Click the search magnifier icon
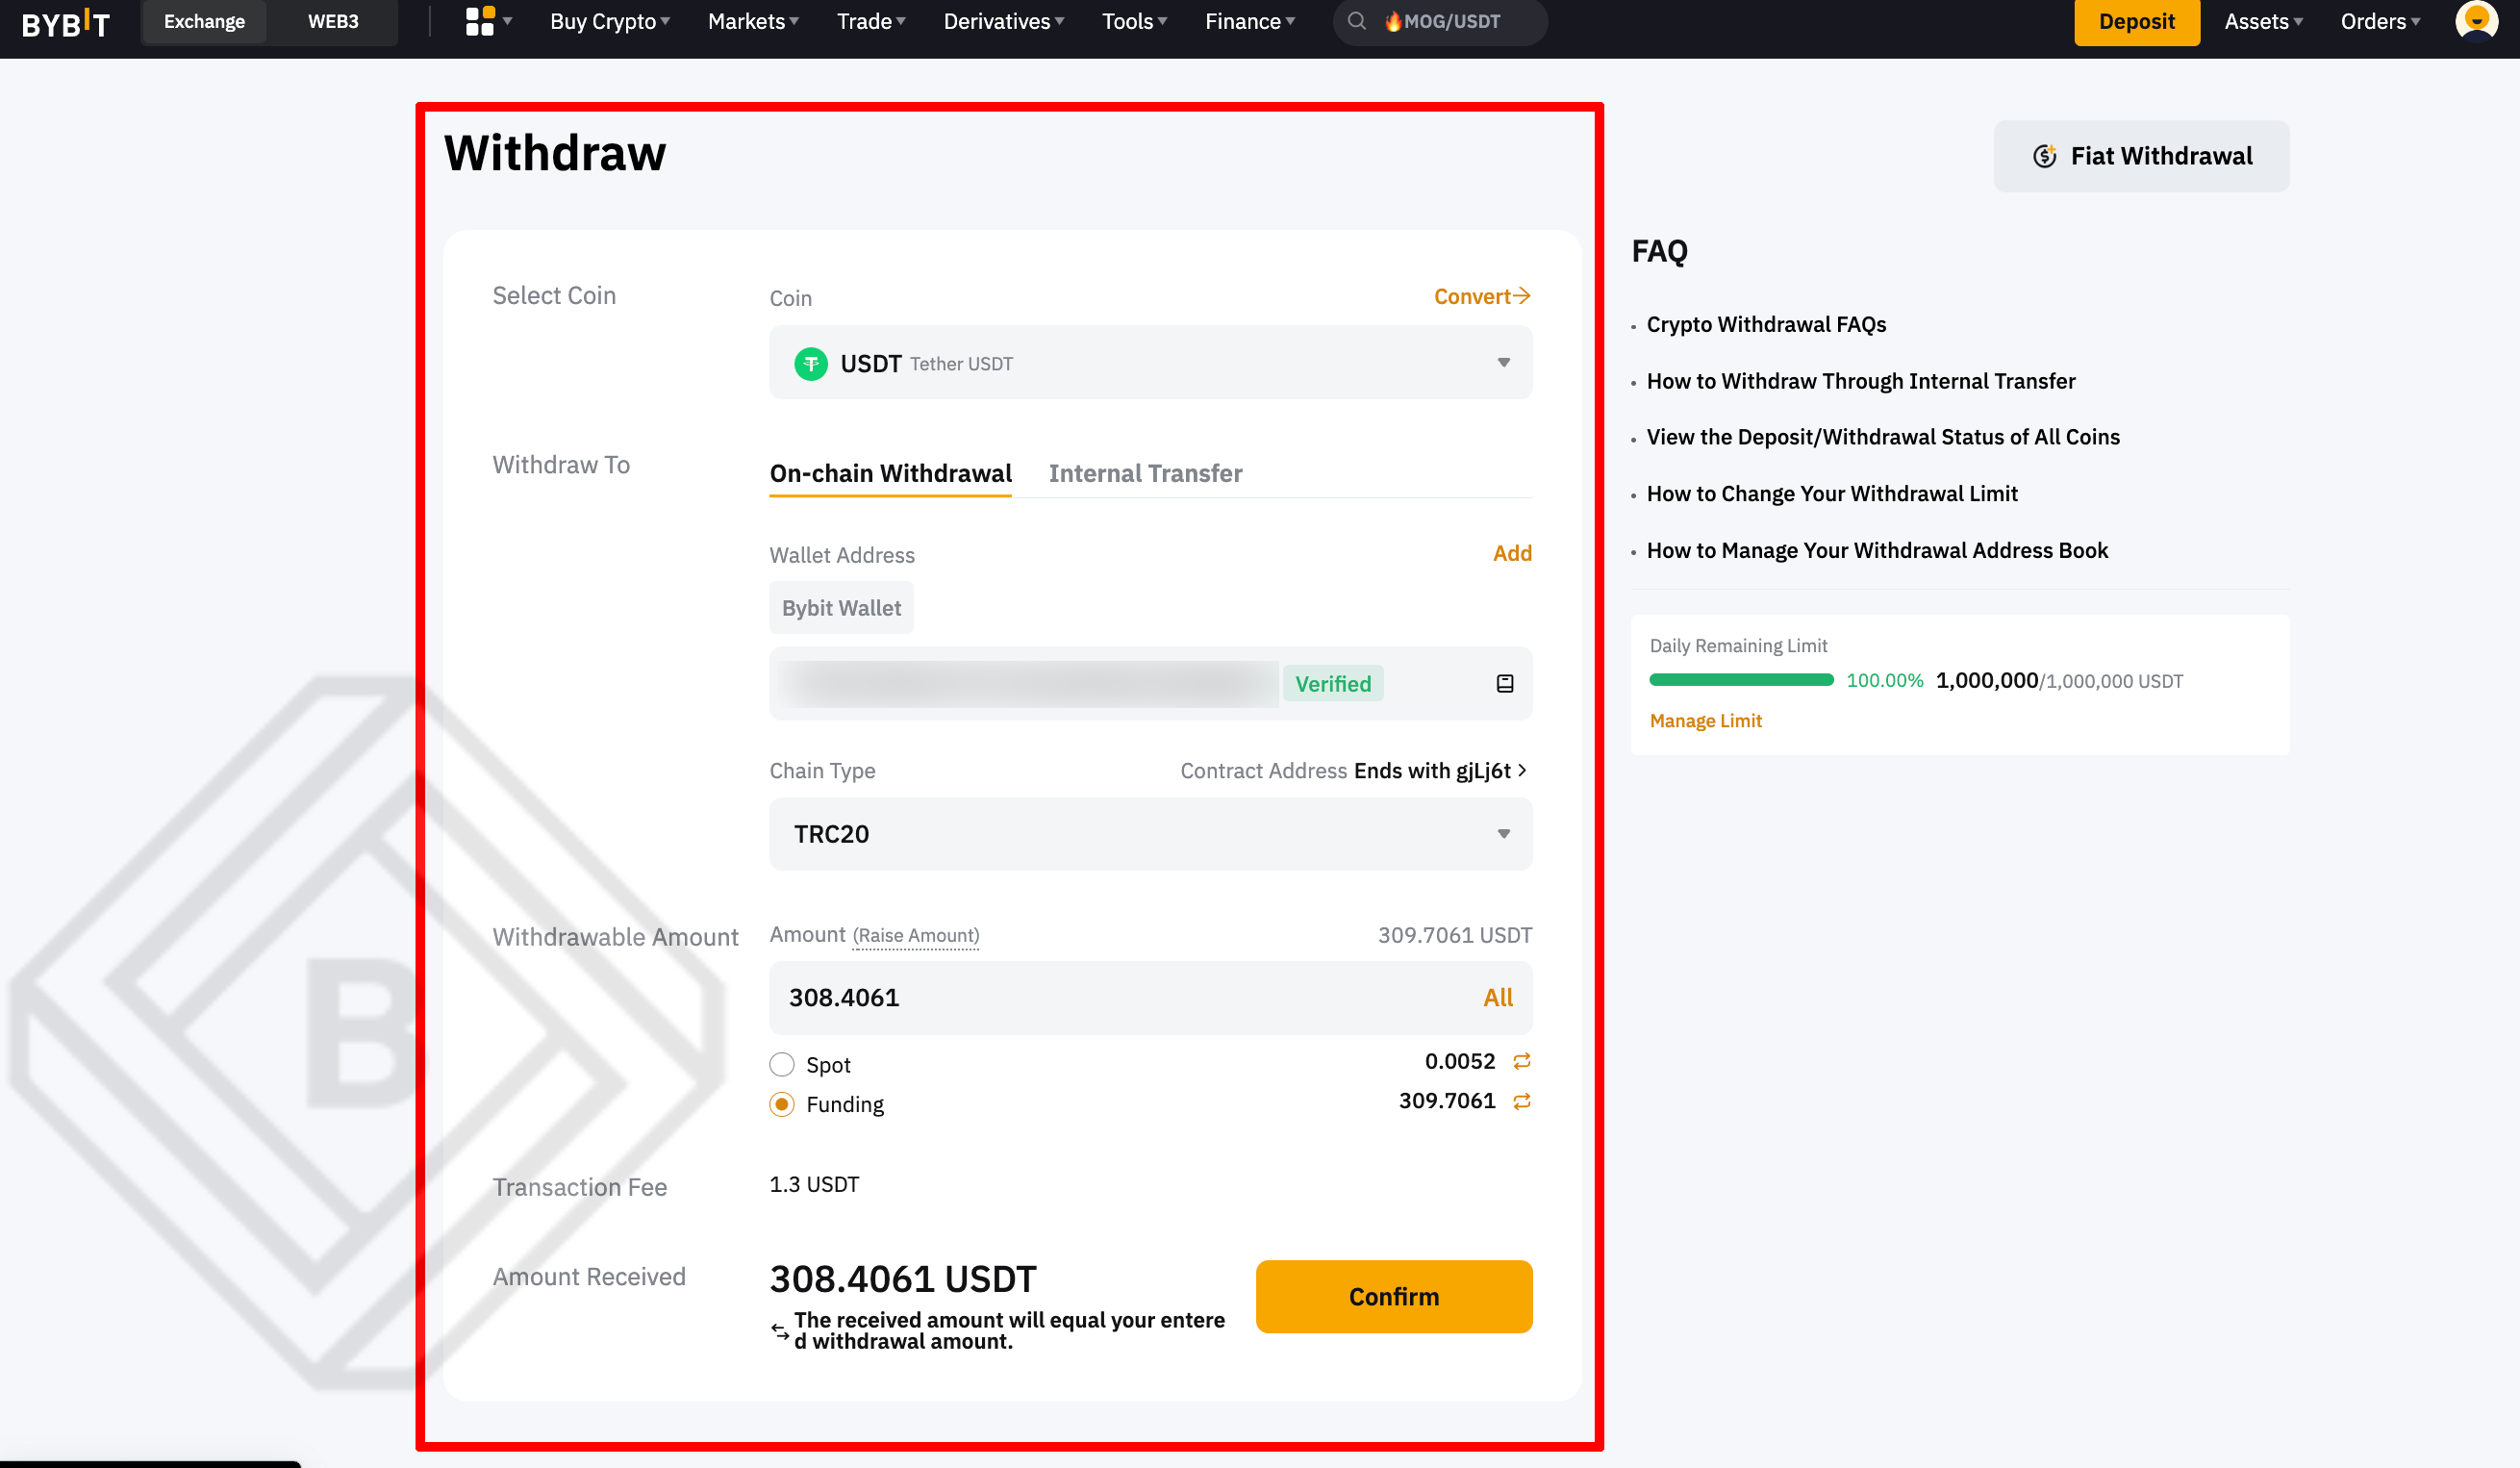Screen dimensions: 2520x1468 click(1356, 21)
